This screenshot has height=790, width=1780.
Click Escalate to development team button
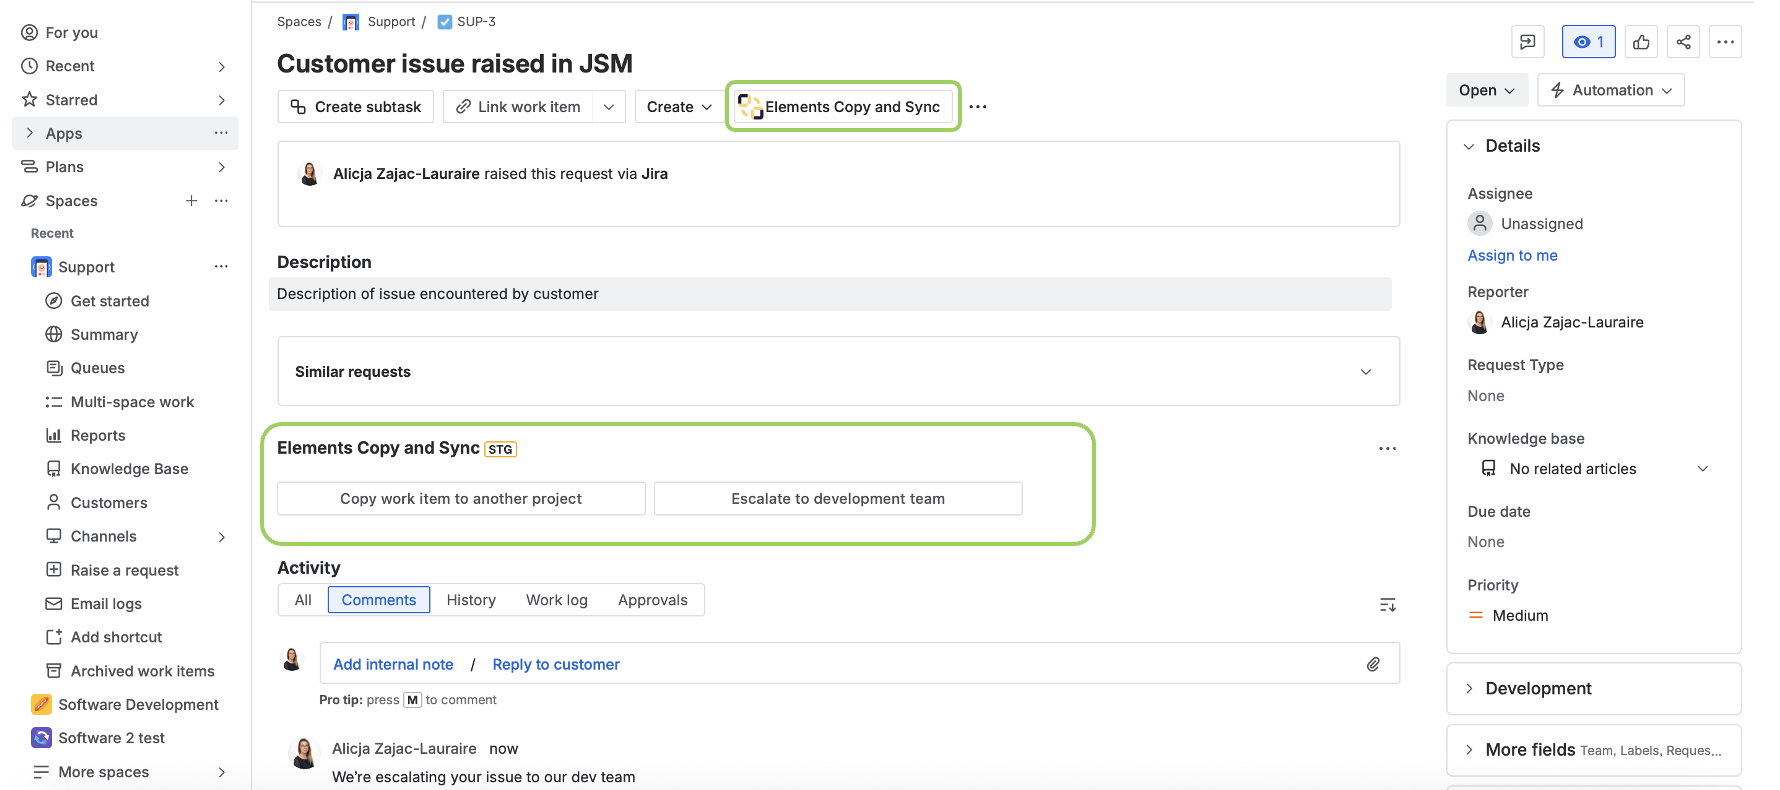(x=837, y=499)
